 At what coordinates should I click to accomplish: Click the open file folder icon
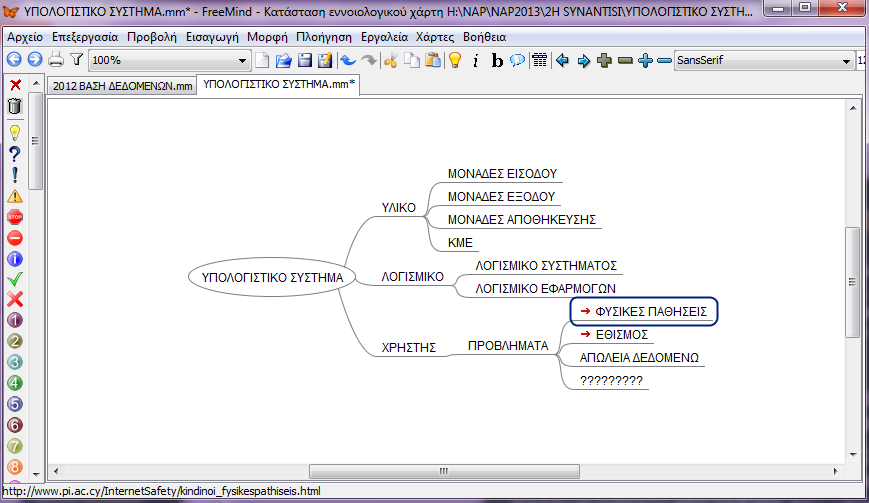point(283,60)
